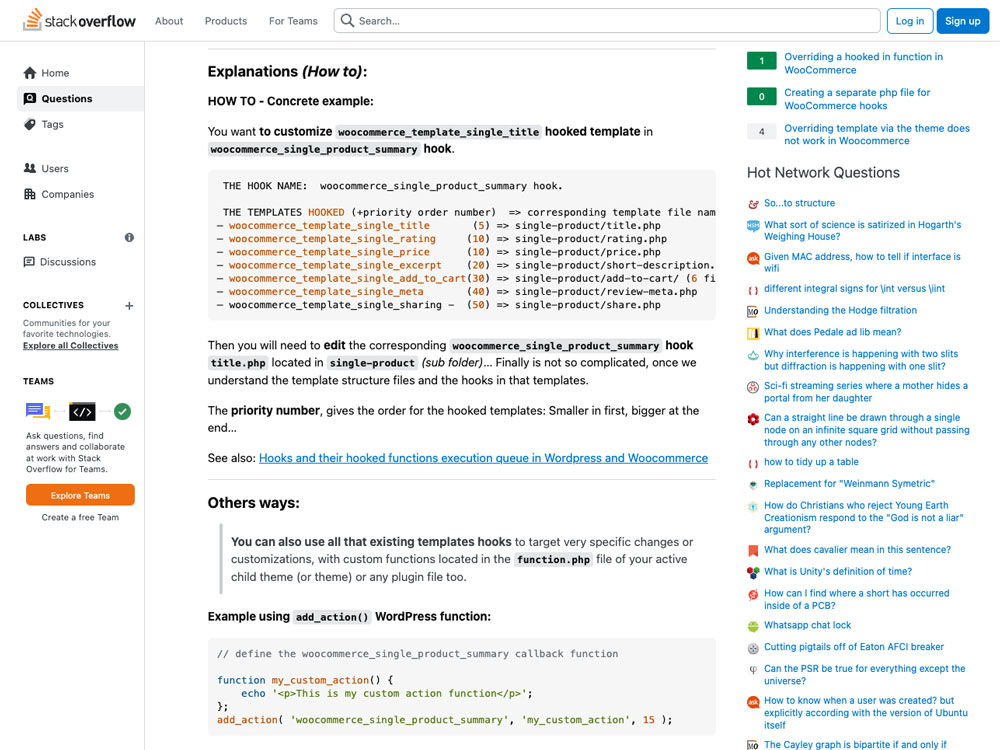Click the icon beside Hogarth's Weighing House question
1000x750 pixels.
point(753,226)
